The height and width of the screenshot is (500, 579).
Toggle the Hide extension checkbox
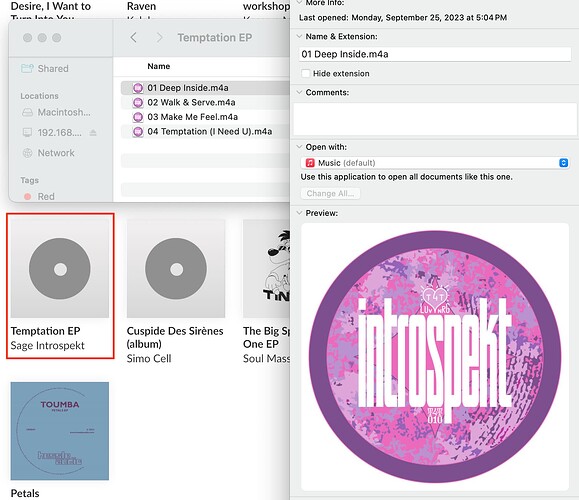[x=305, y=73]
